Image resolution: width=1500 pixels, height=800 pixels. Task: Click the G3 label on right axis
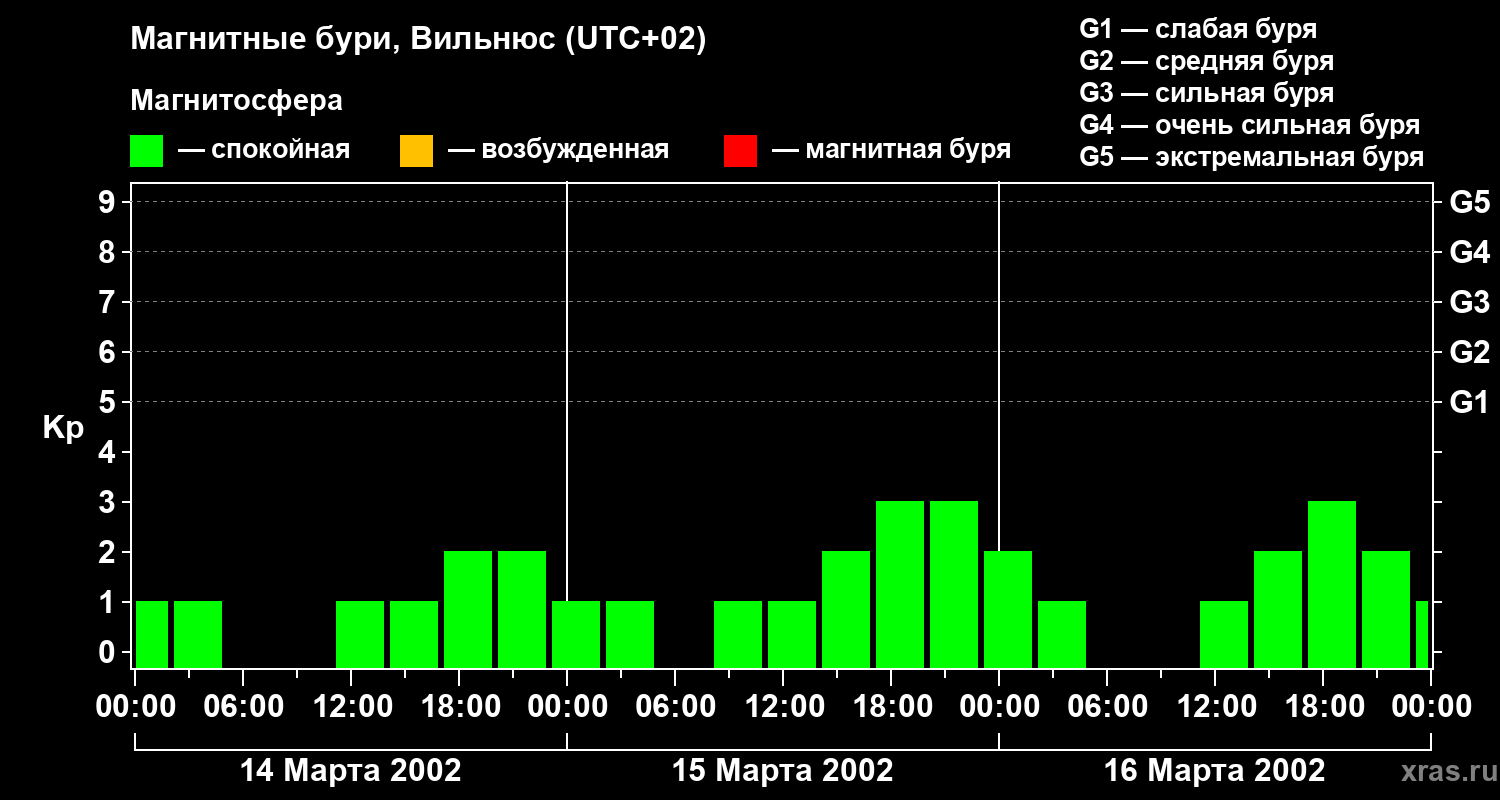pos(1470,302)
